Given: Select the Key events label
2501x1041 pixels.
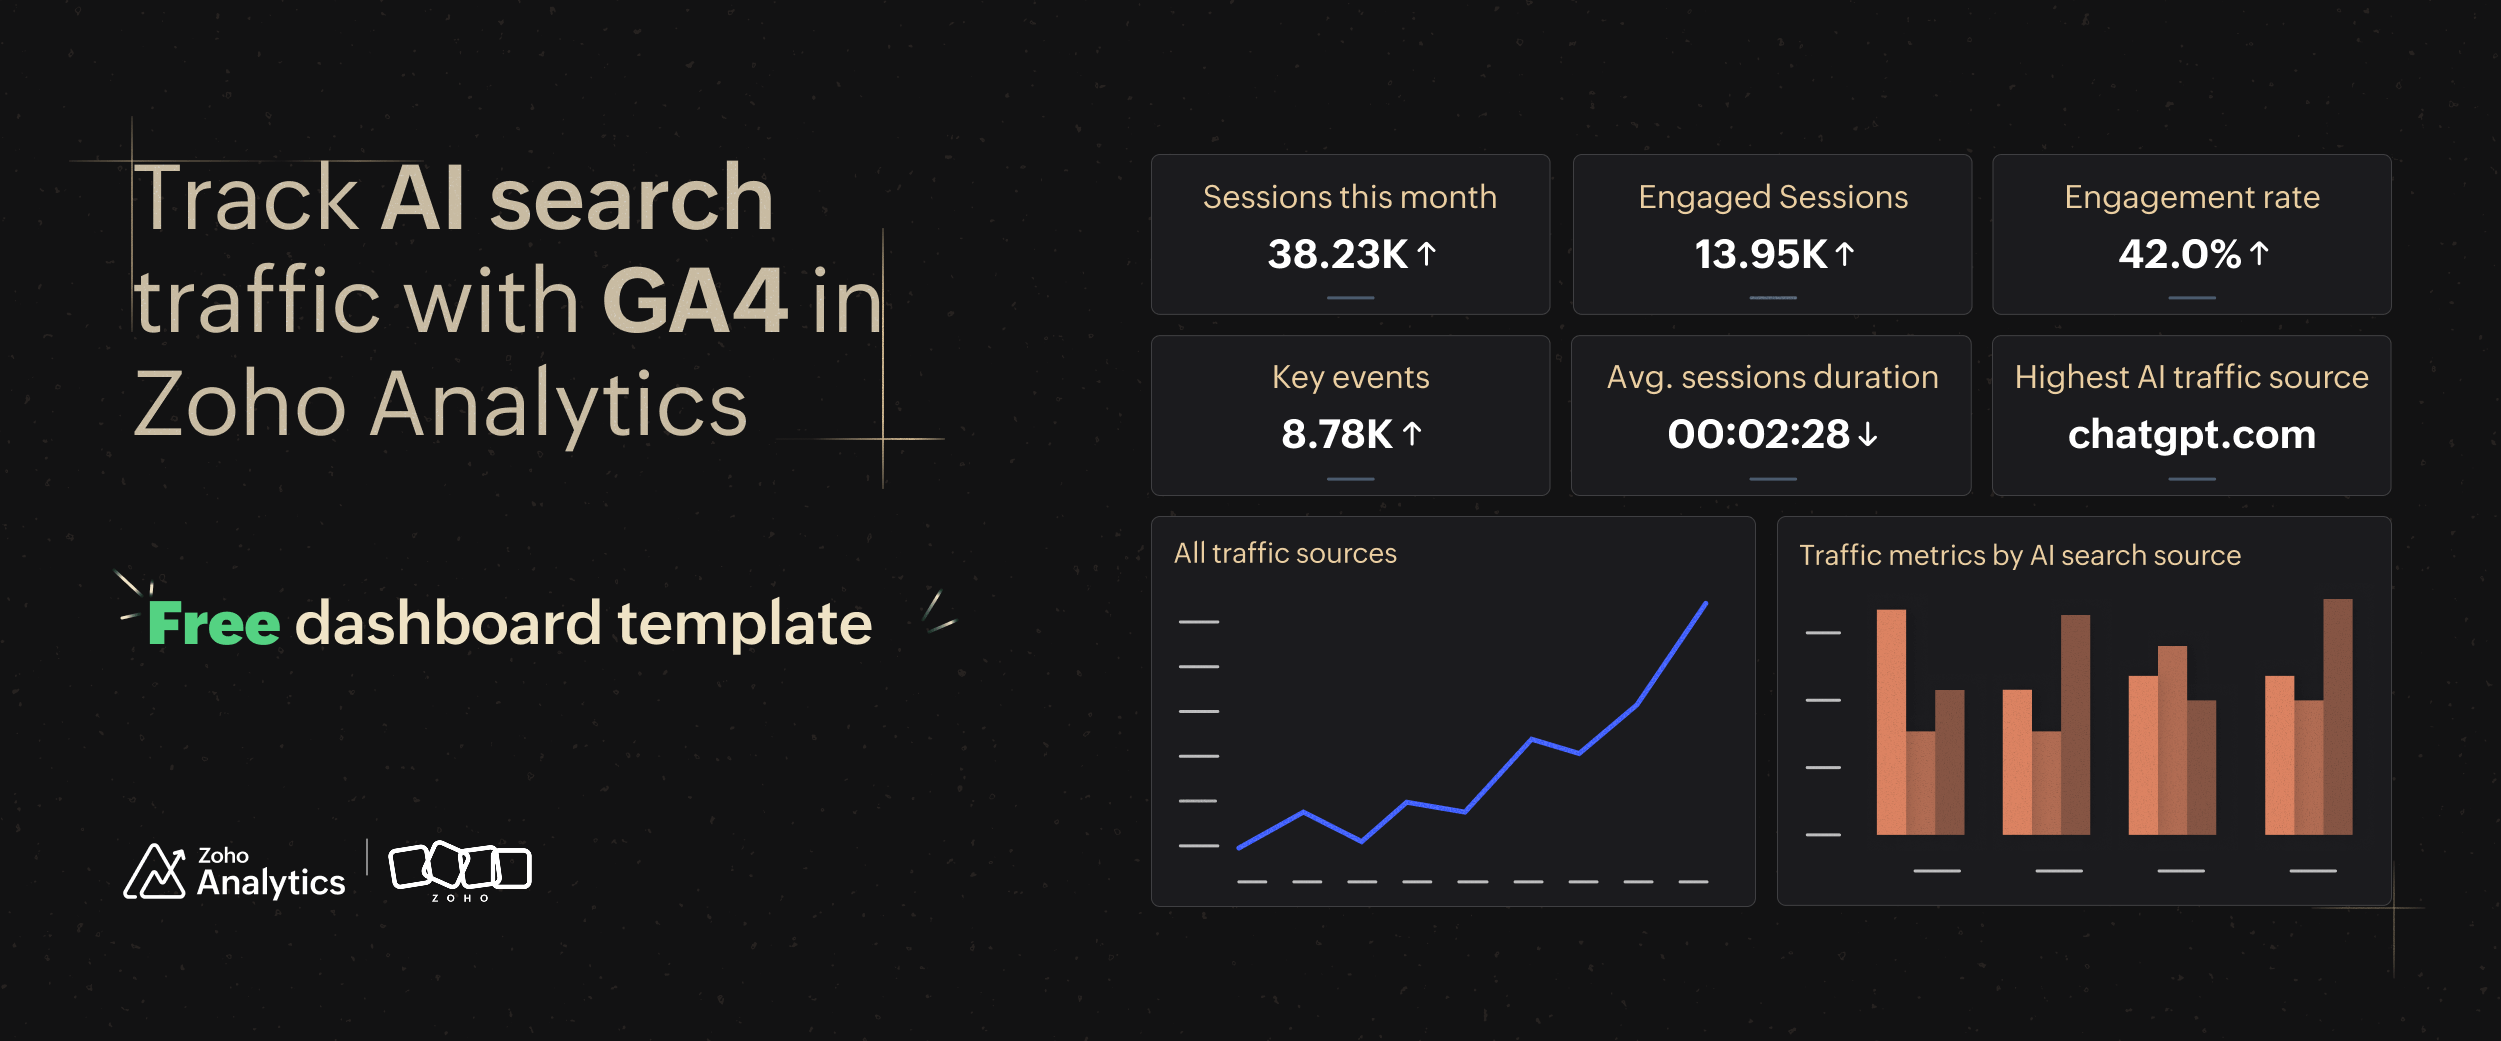Looking at the screenshot, I should click(1350, 377).
